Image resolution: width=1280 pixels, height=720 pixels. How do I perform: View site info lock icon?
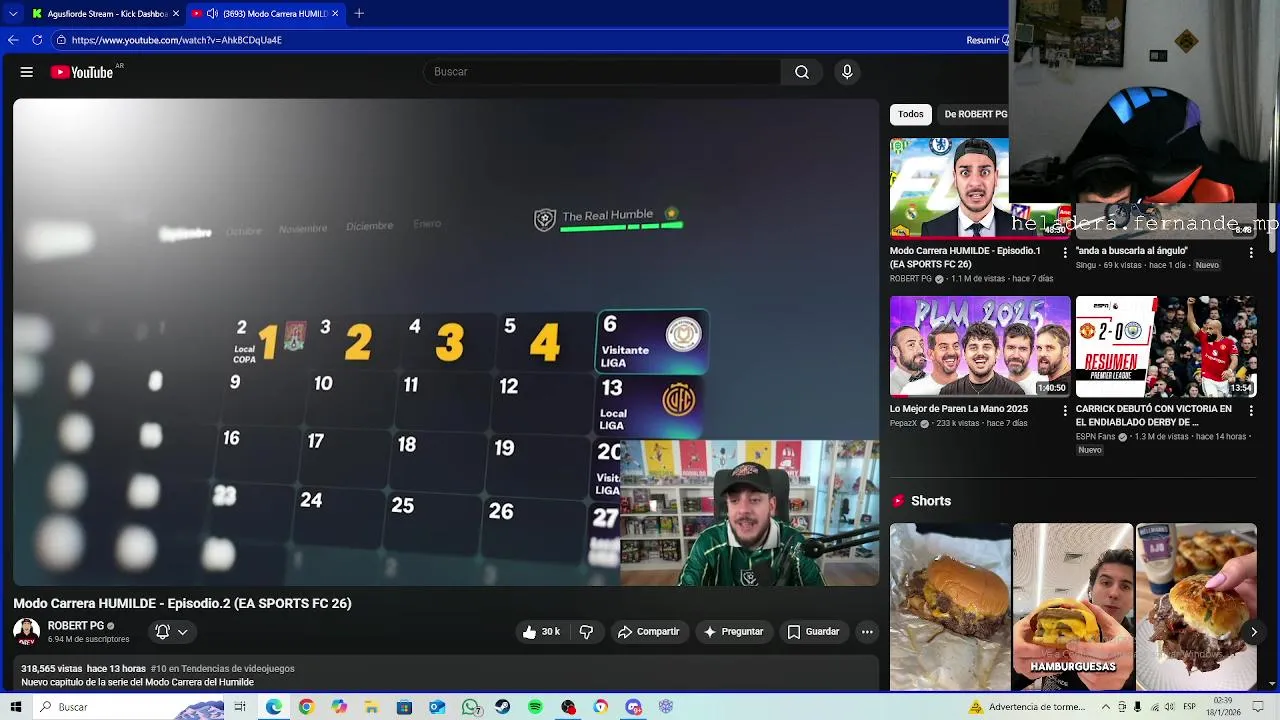coord(61,40)
